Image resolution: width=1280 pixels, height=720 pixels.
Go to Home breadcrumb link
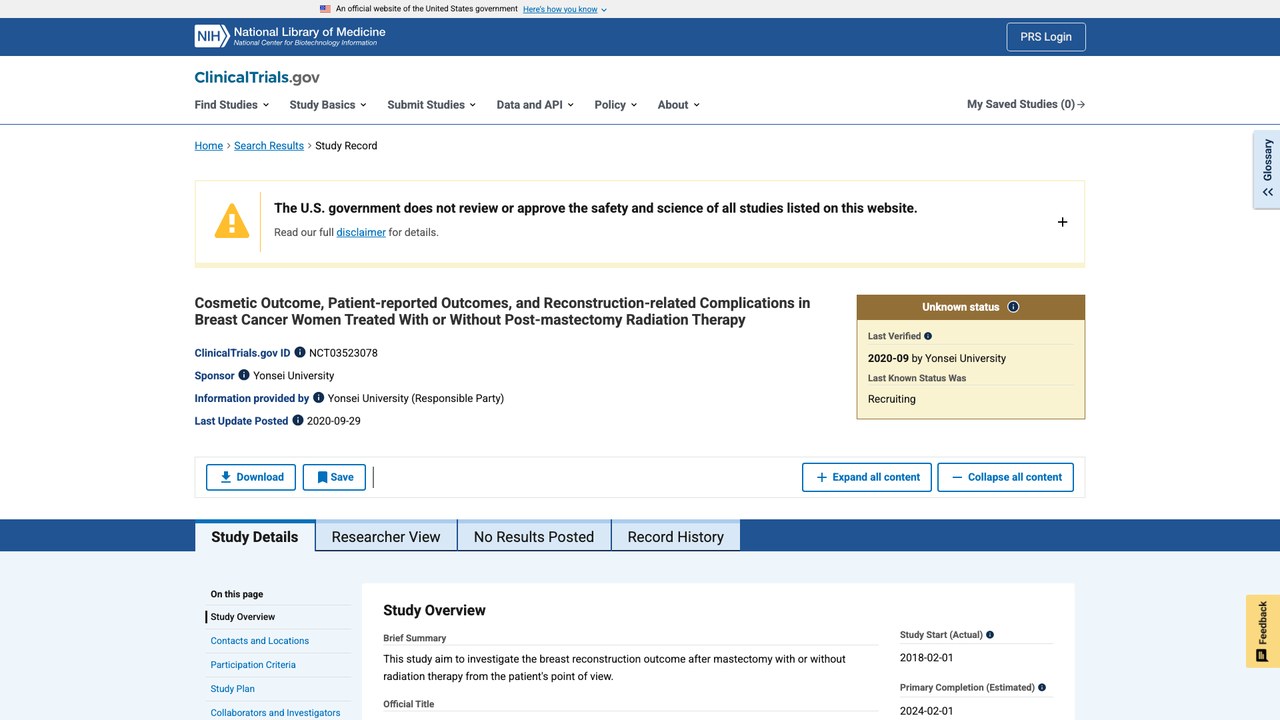click(x=209, y=146)
